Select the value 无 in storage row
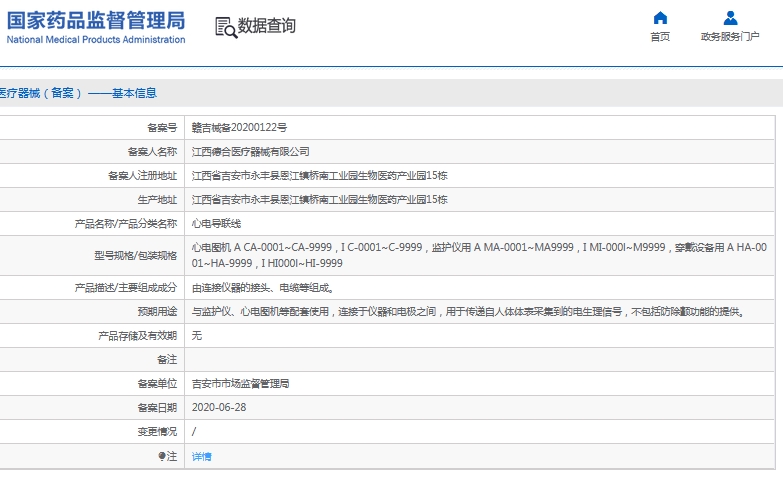The height and width of the screenshot is (477, 783). point(197,336)
